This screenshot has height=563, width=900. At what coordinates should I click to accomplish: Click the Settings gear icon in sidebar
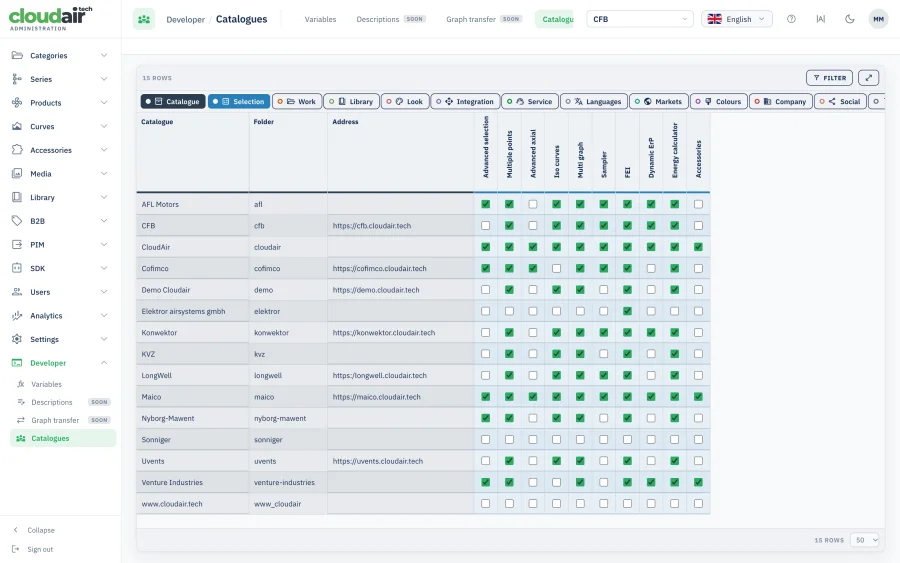(17, 339)
